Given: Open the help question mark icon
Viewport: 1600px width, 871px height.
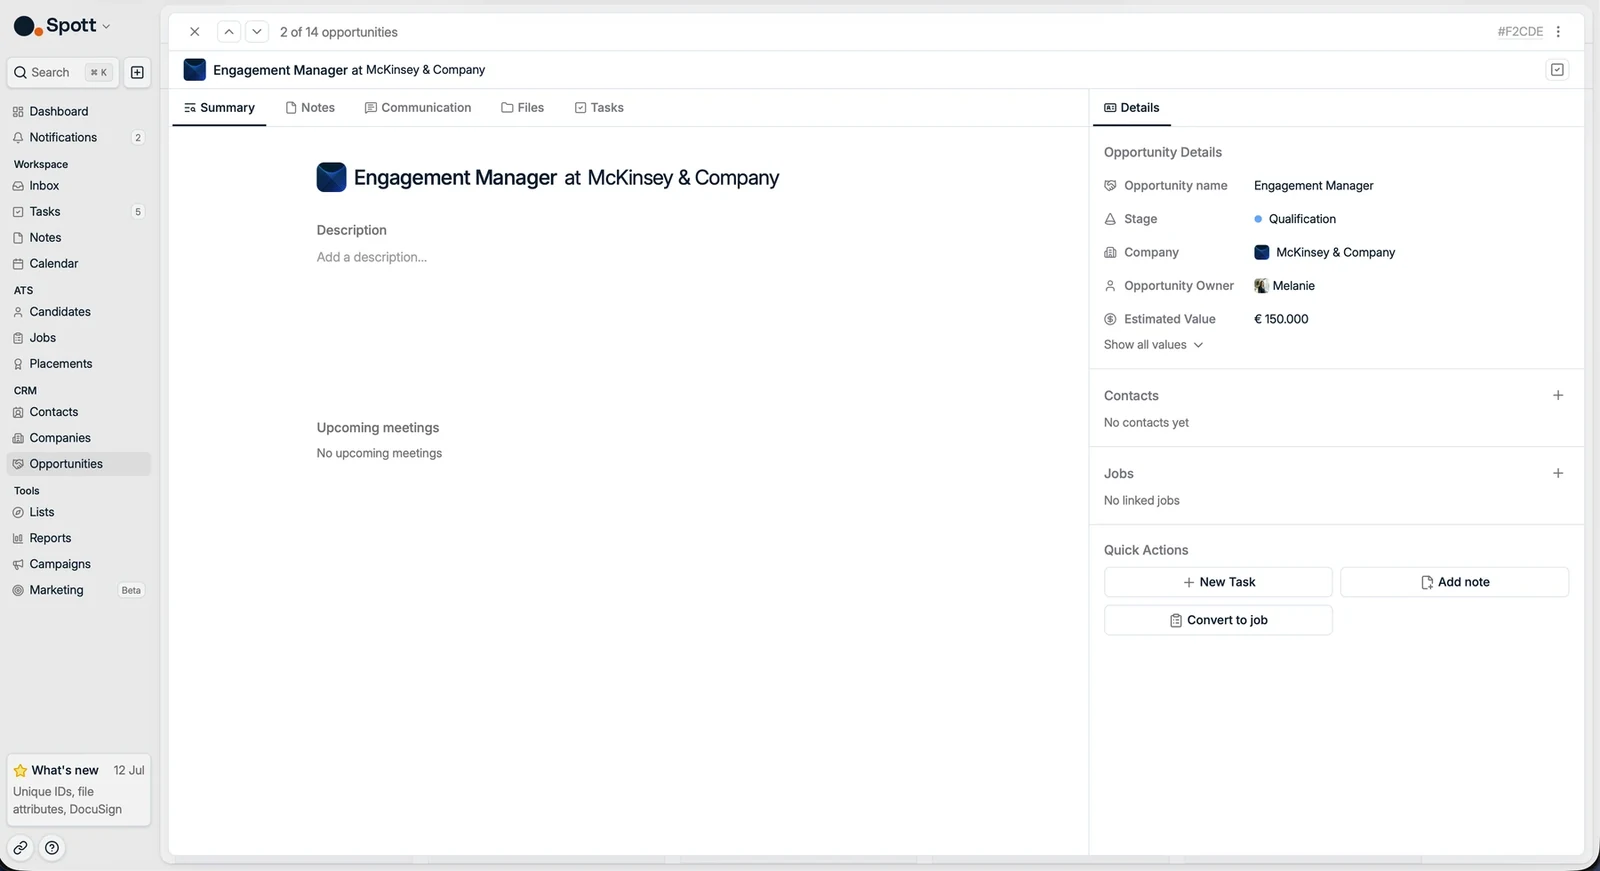Looking at the screenshot, I should [x=52, y=848].
